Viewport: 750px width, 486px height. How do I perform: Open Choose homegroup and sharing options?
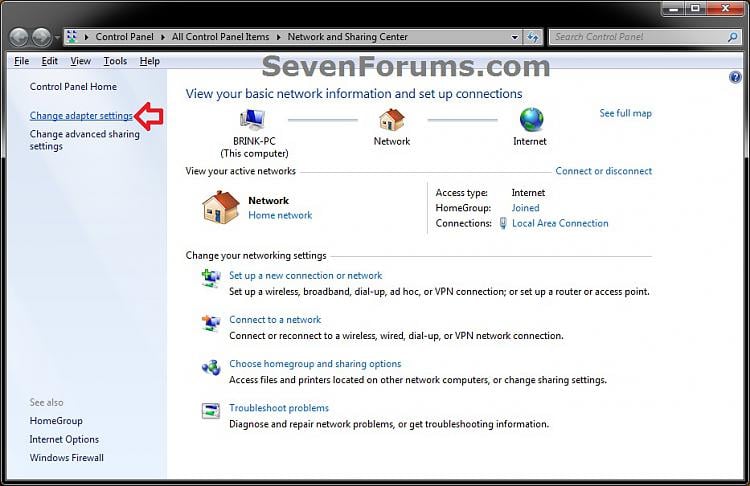click(x=315, y=364)
